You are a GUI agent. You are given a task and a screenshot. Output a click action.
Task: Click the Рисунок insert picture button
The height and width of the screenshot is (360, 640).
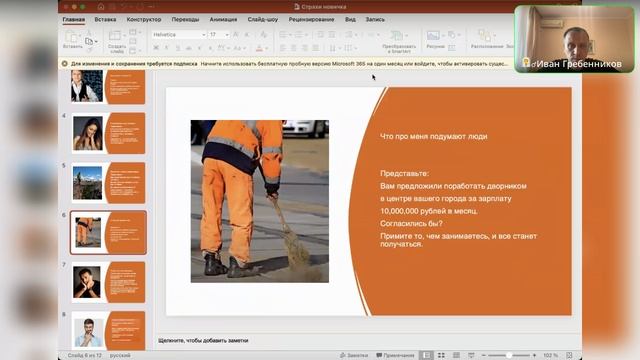435,40
